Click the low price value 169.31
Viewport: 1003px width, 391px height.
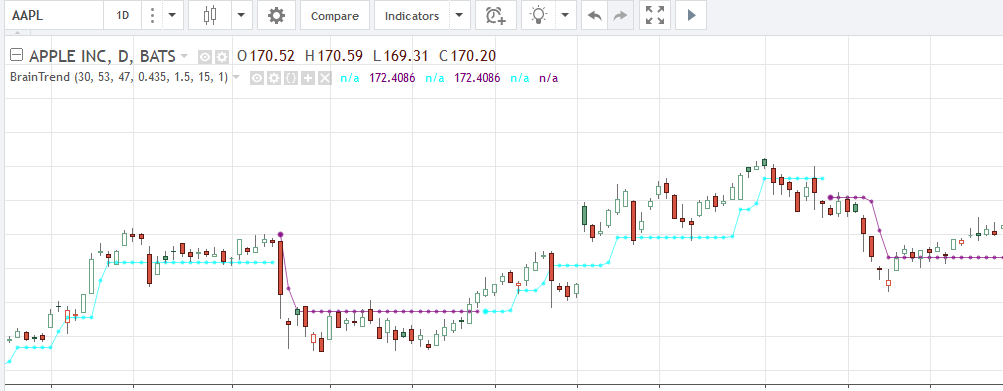(x=406, y=56)
